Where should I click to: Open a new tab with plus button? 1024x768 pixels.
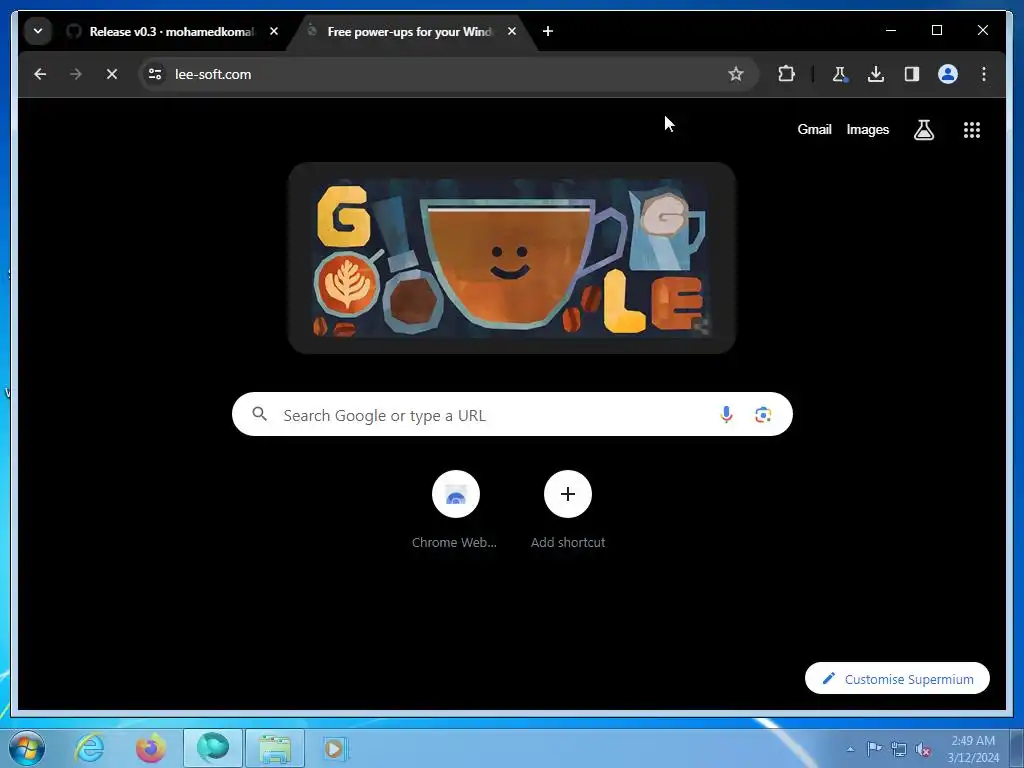[x=548, y=31]
